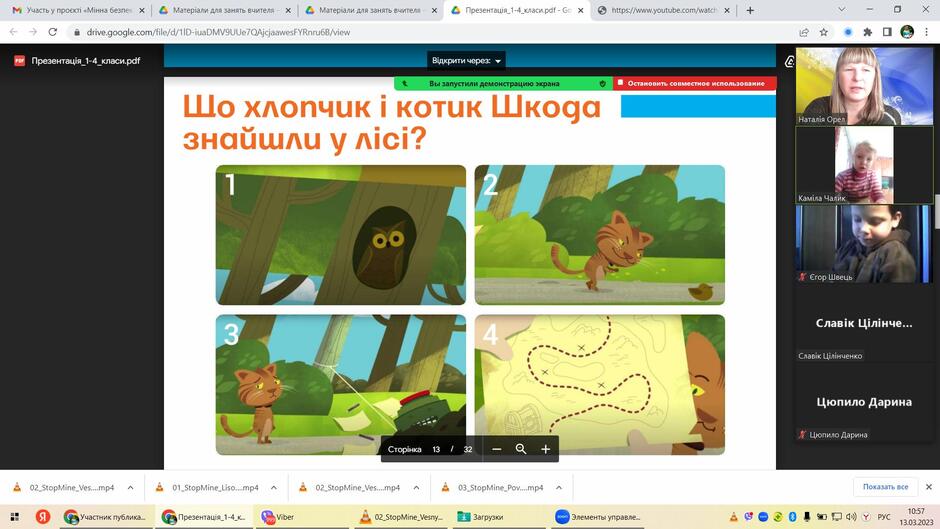Close the YouTube tab
Viewport: 940px width, 529px height.
tap(727, 10)
